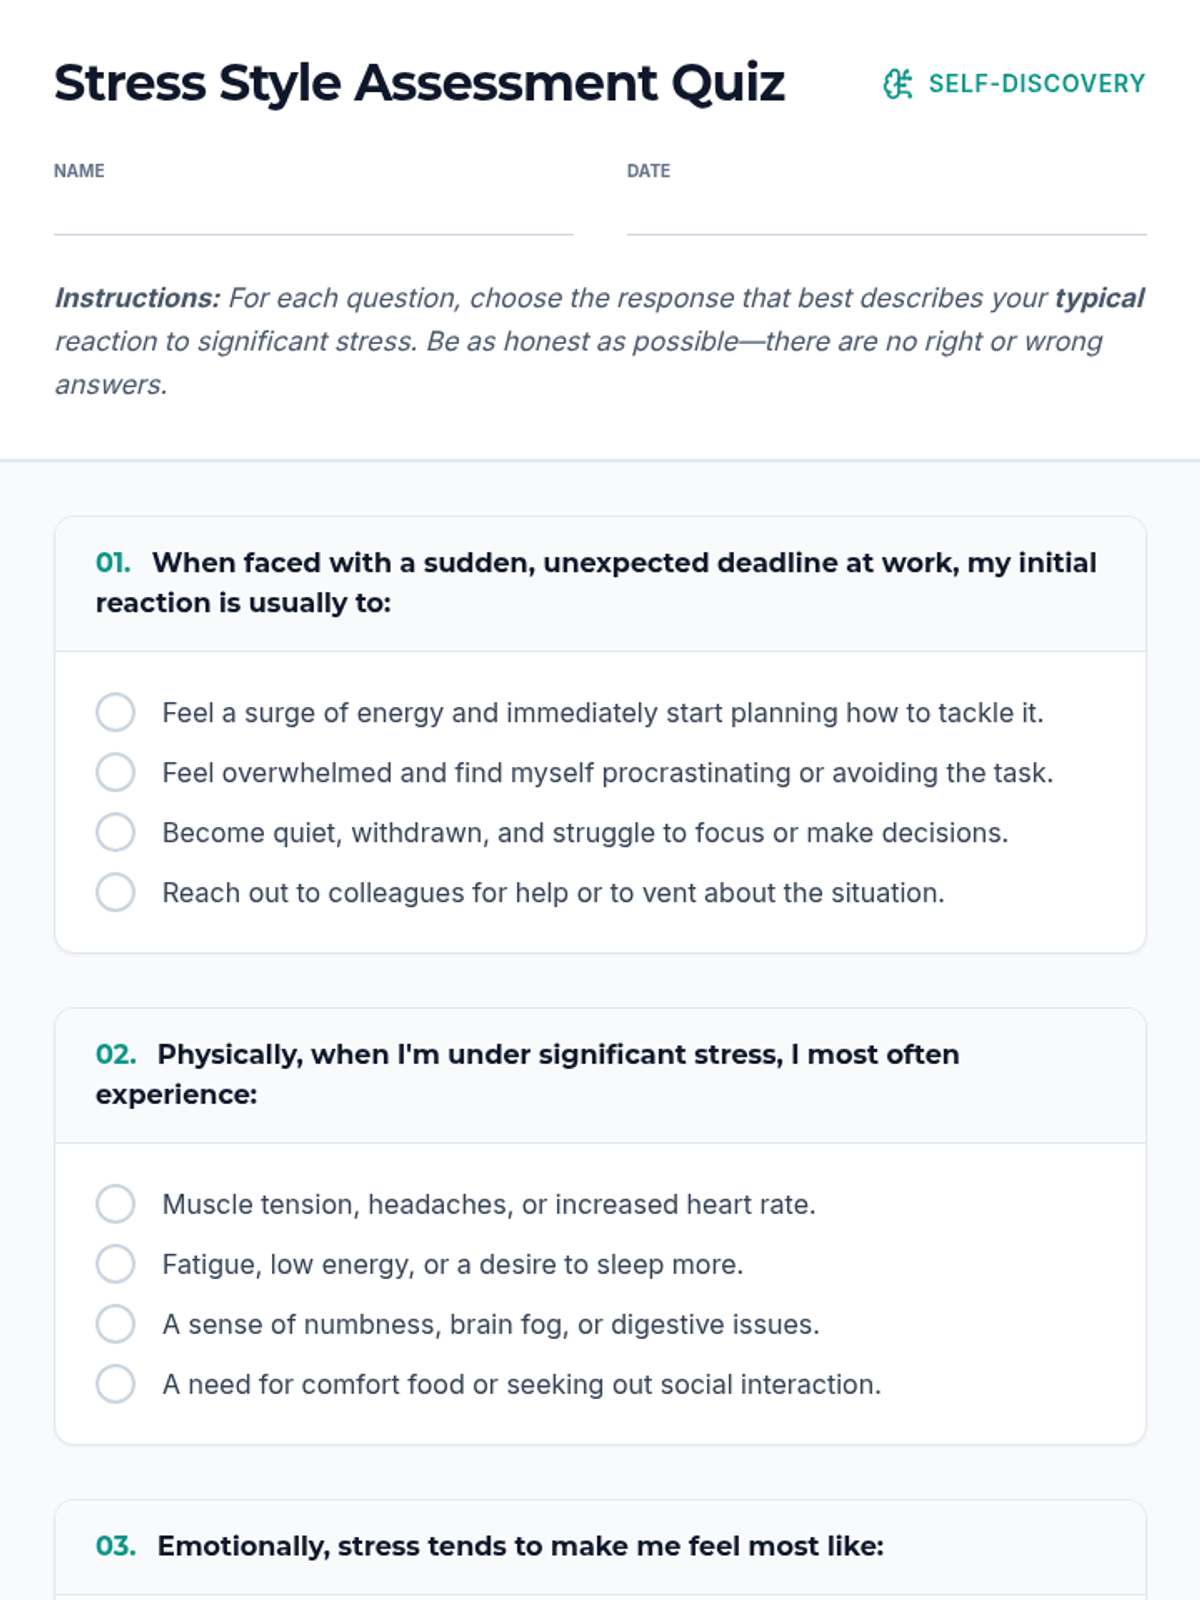Click the Name input field
The height and width of the screenshot is (1600, 1200).
click(313, 213)
